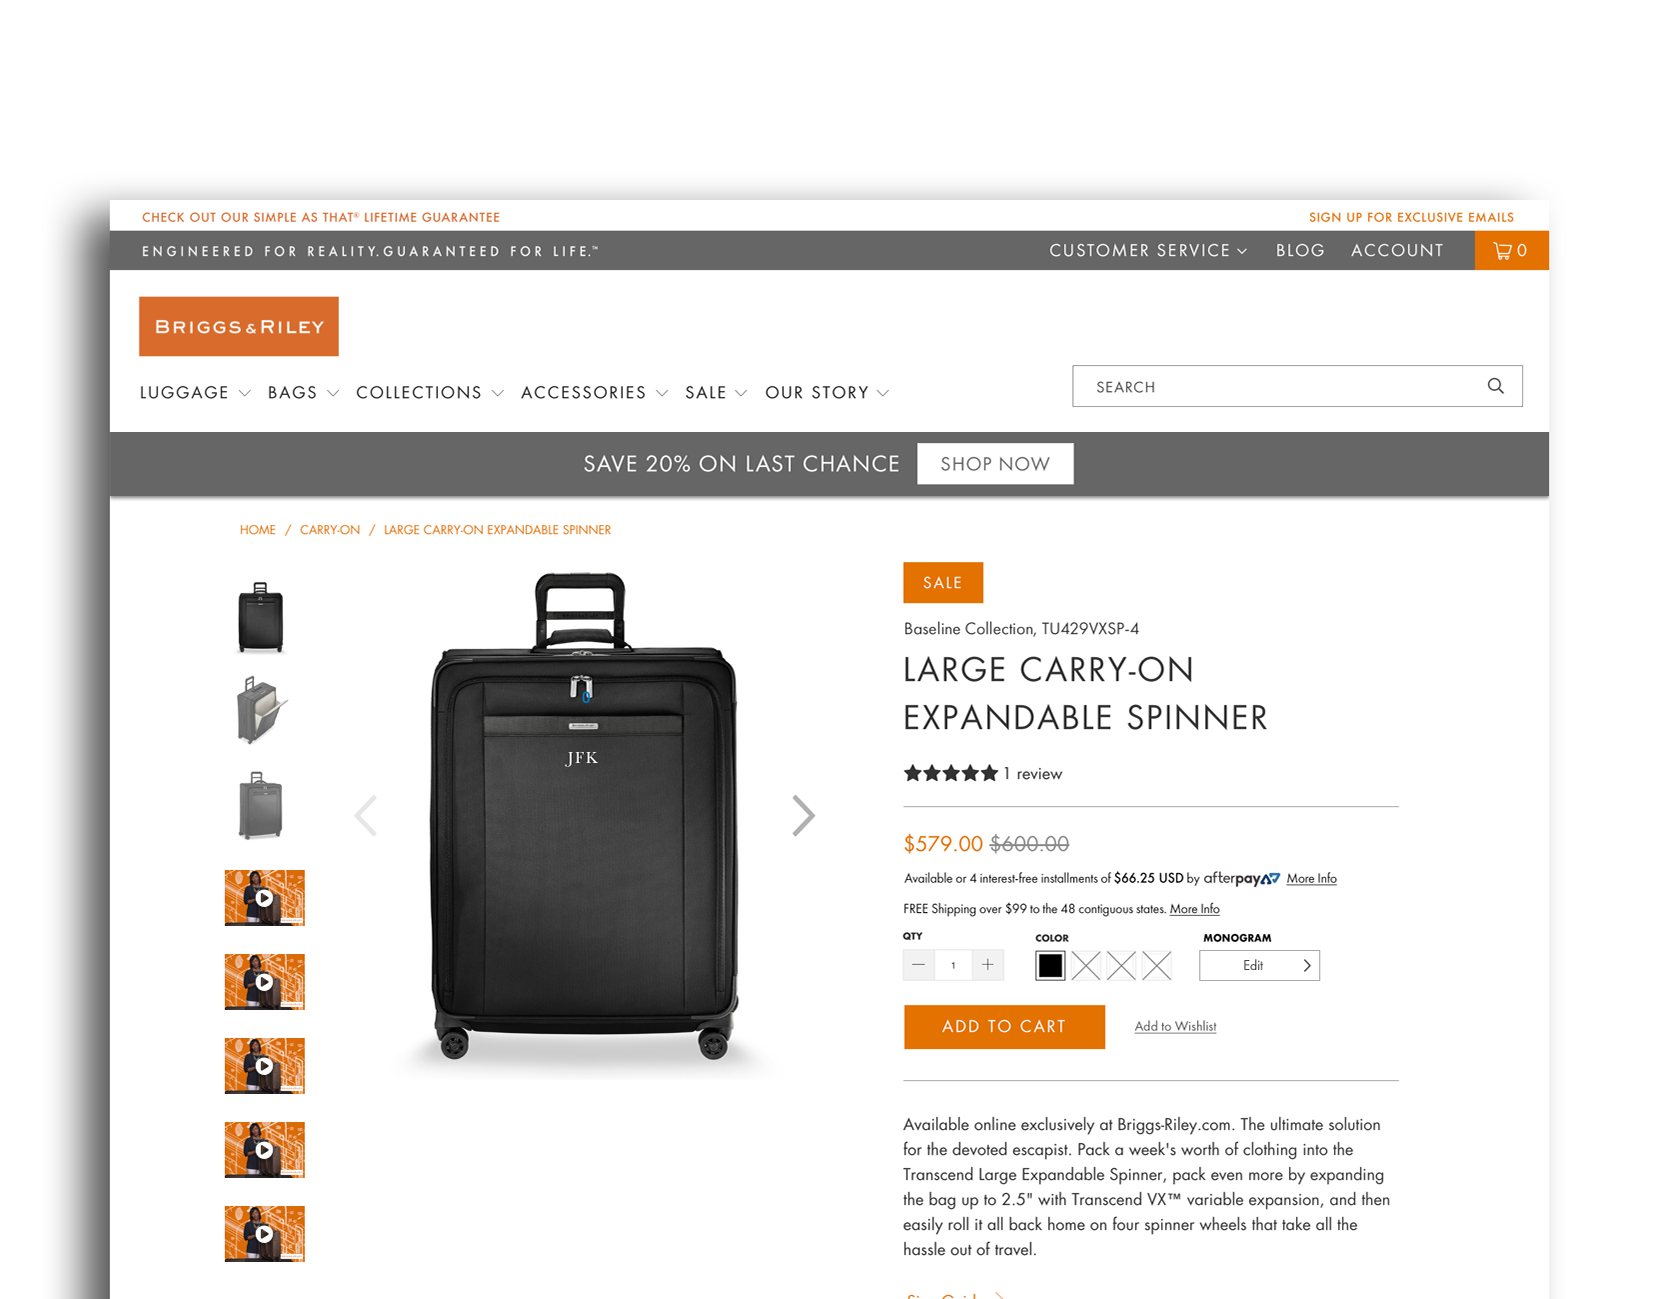Open the Sale menu
The height and width of the screenshot is (1299, 1662).
(716, 393)
